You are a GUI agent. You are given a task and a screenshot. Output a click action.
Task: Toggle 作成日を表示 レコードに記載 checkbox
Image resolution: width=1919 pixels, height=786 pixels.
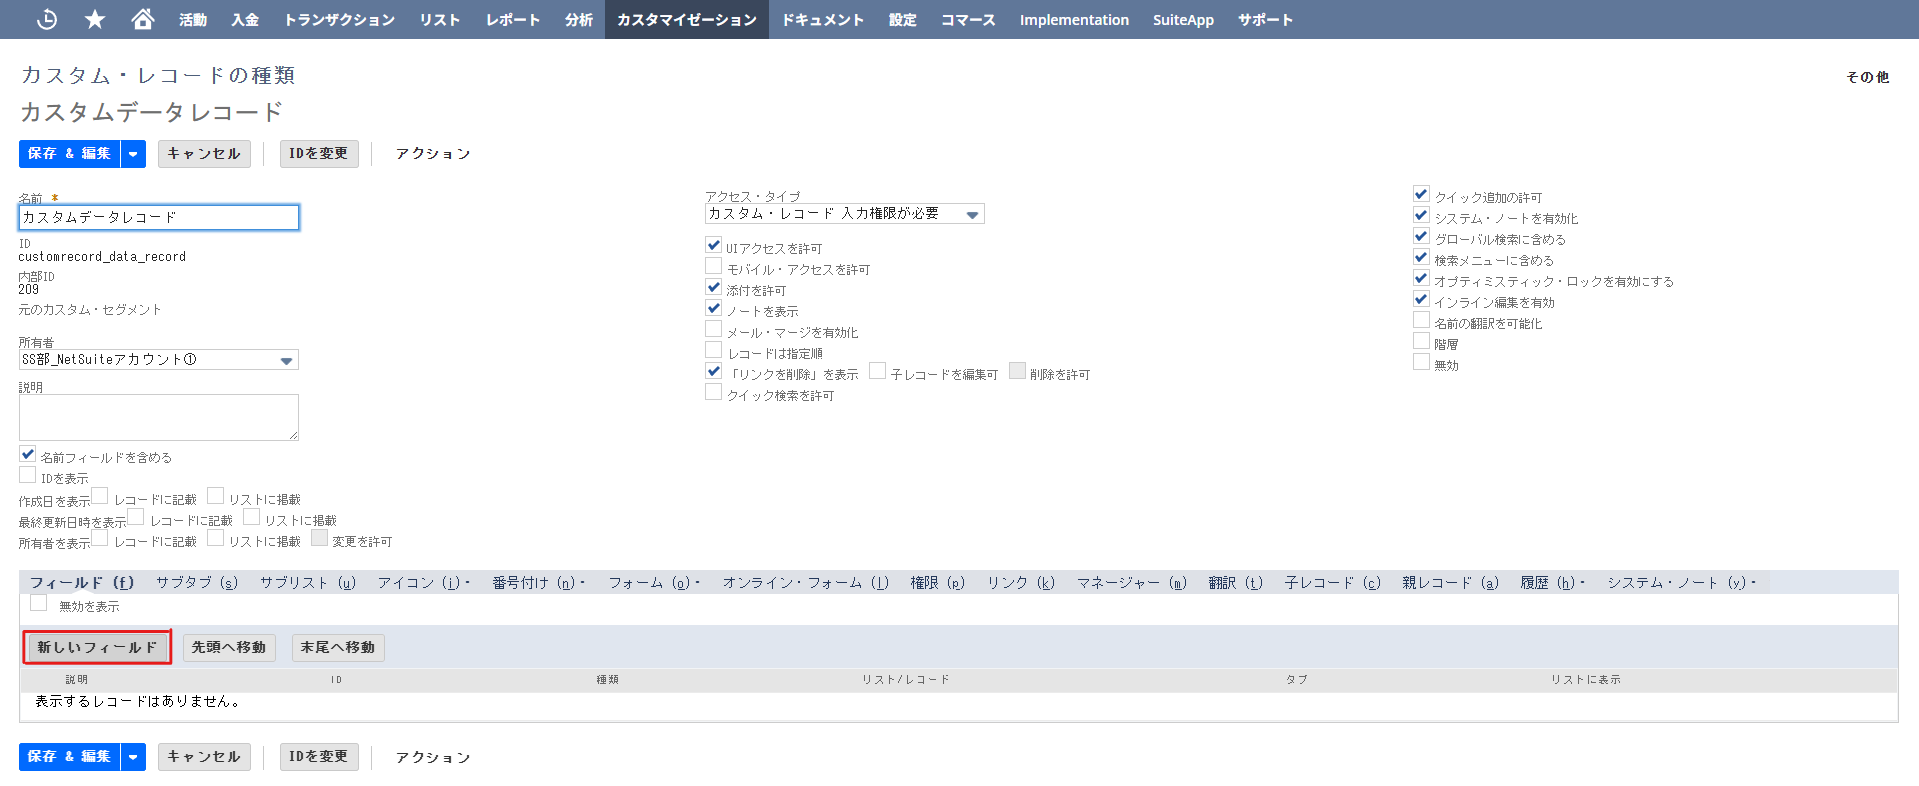(100, 496)
